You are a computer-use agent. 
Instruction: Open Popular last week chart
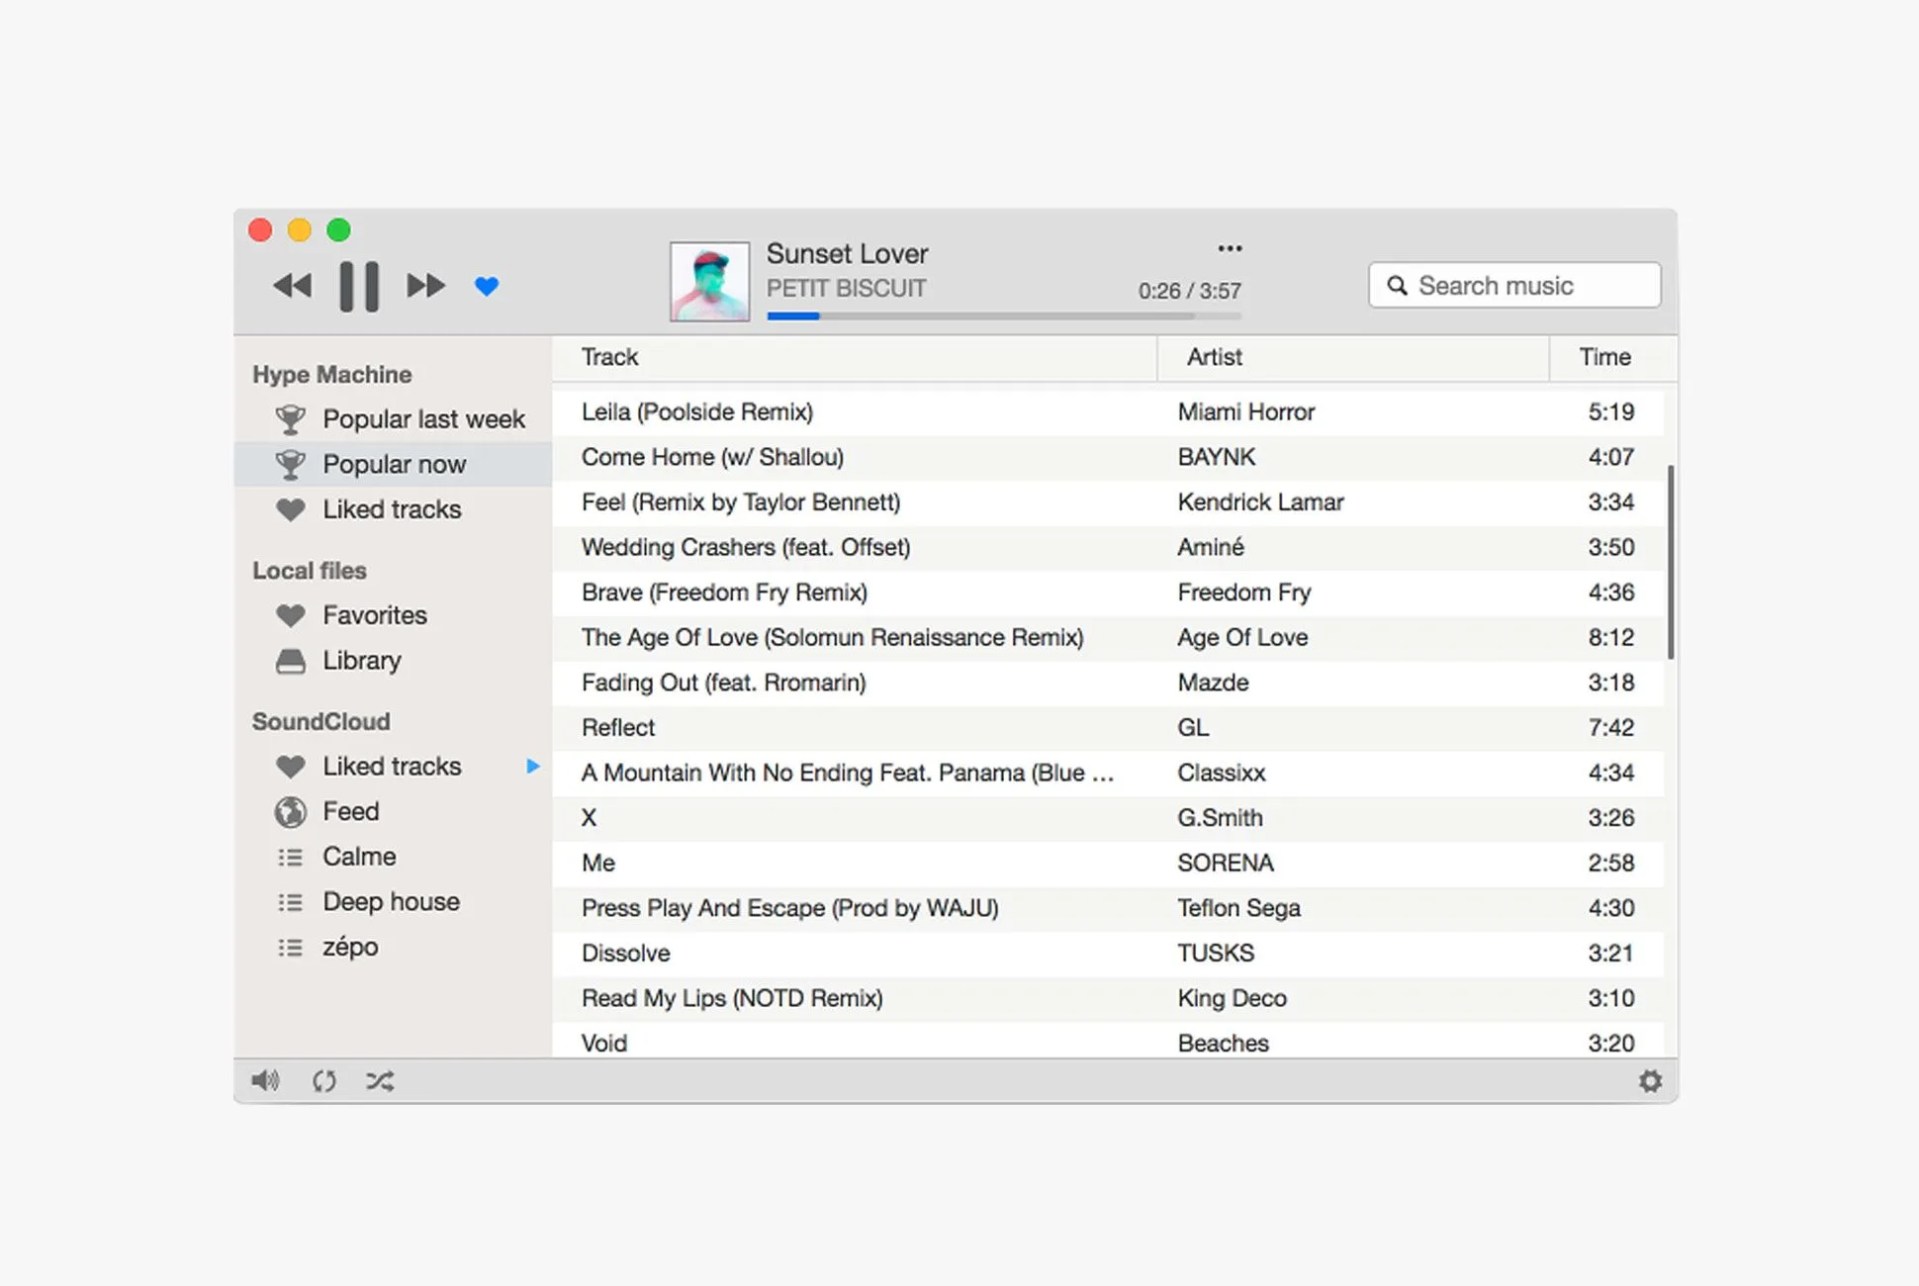(423, 419)
